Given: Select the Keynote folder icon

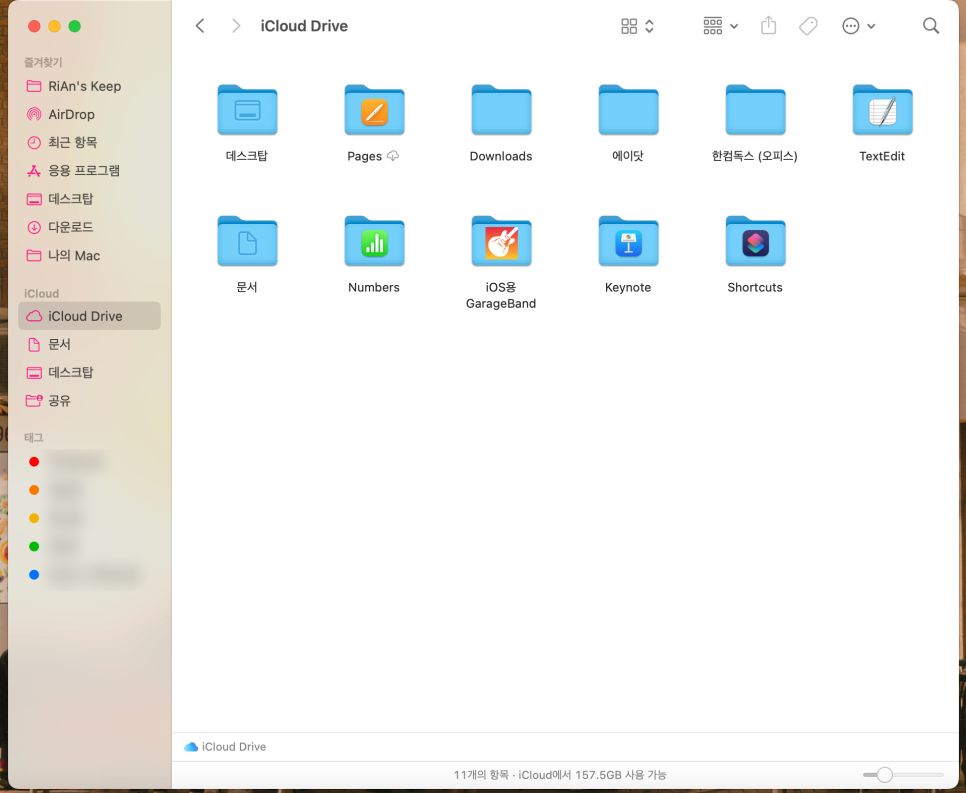Looking at the screenshot, I should (x=628, y=241).
